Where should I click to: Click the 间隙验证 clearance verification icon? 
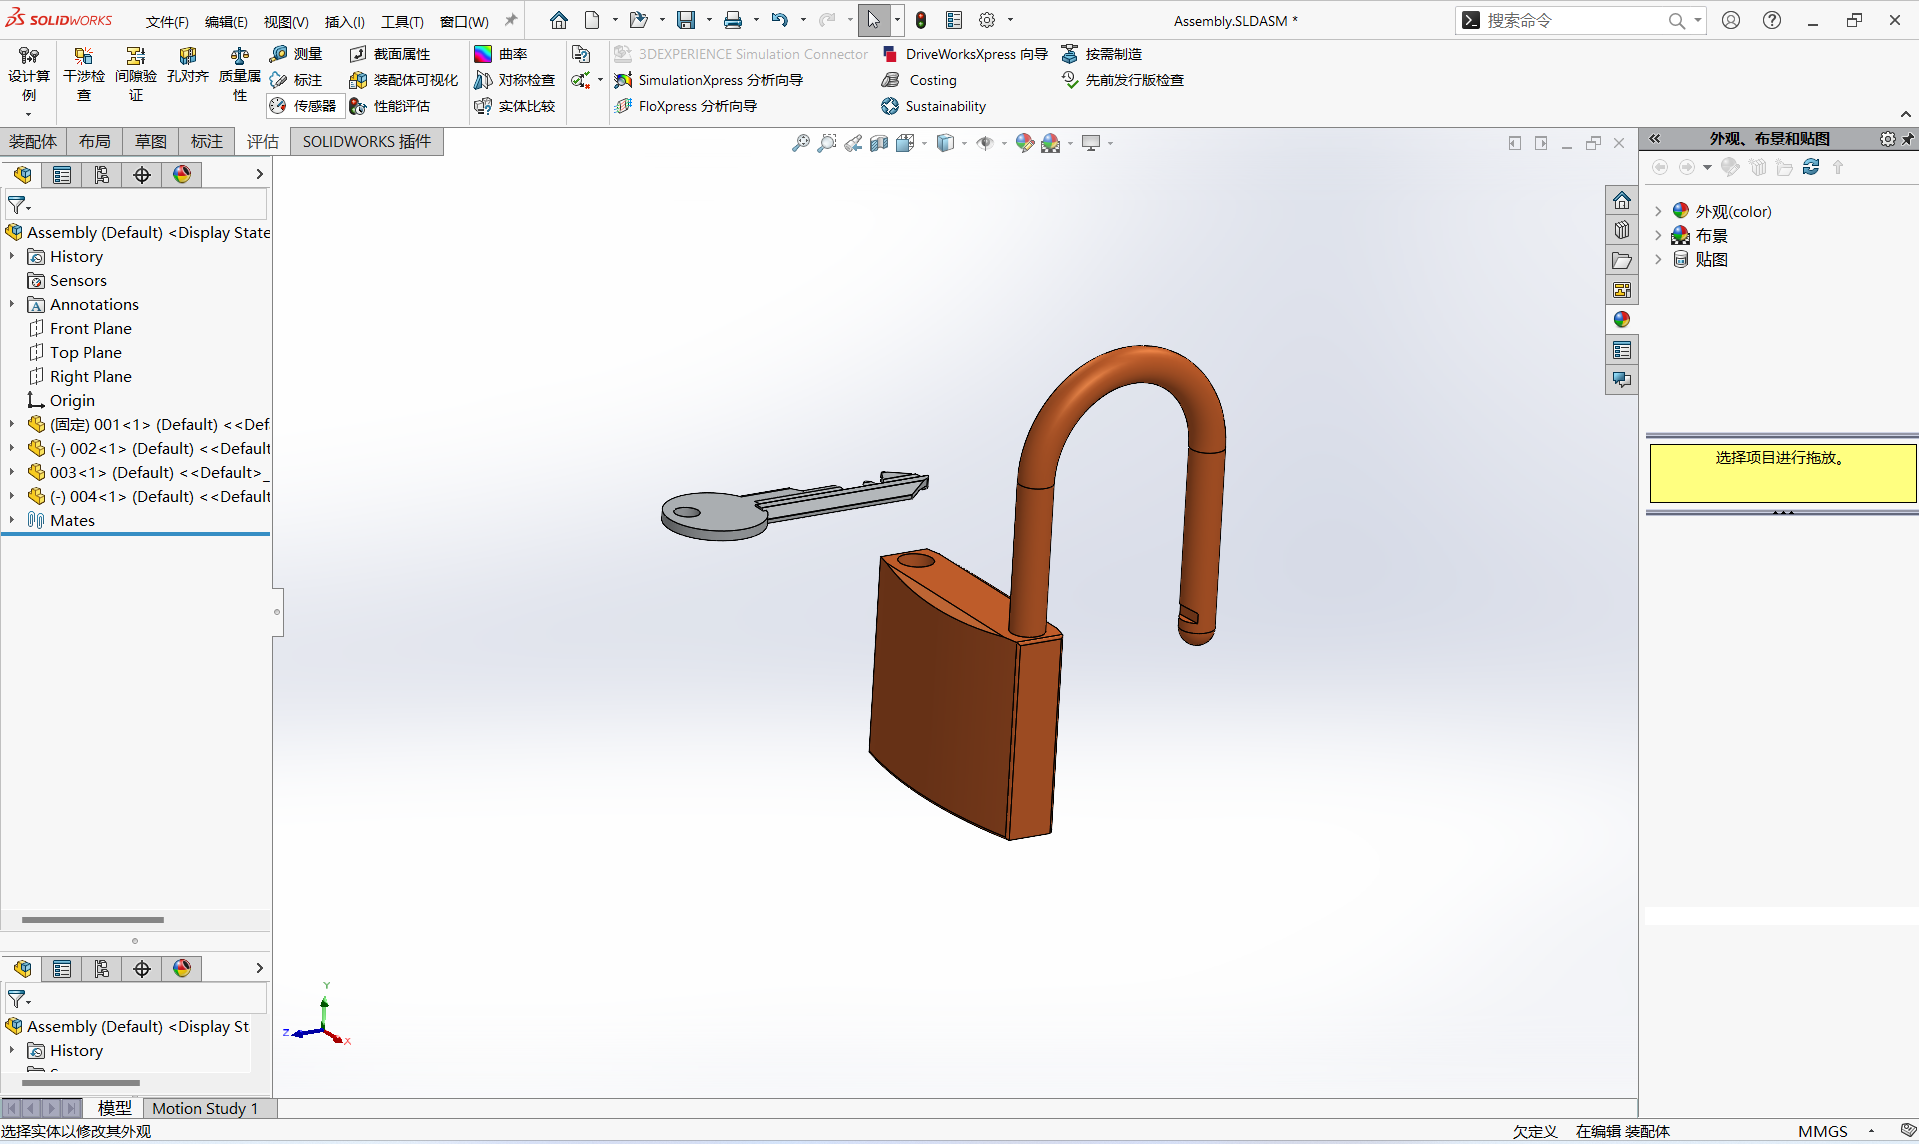click(x=136, y=56)
